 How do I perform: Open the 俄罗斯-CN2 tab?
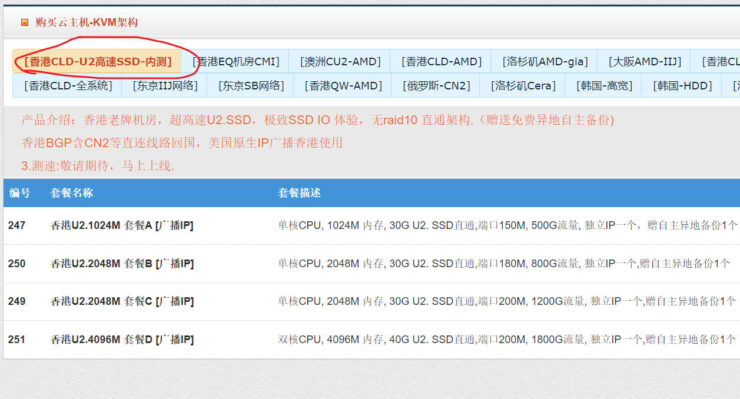coord(437,86)
